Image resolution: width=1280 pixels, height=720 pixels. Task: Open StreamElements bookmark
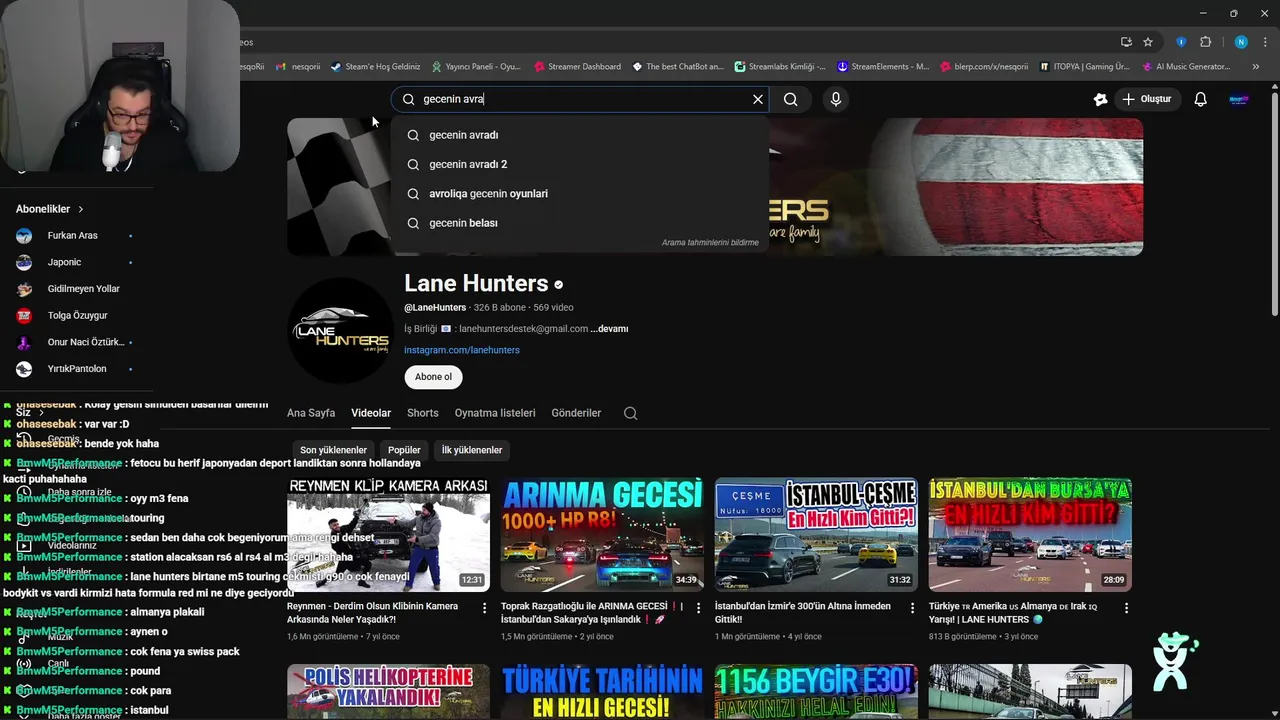pos(883,67)
